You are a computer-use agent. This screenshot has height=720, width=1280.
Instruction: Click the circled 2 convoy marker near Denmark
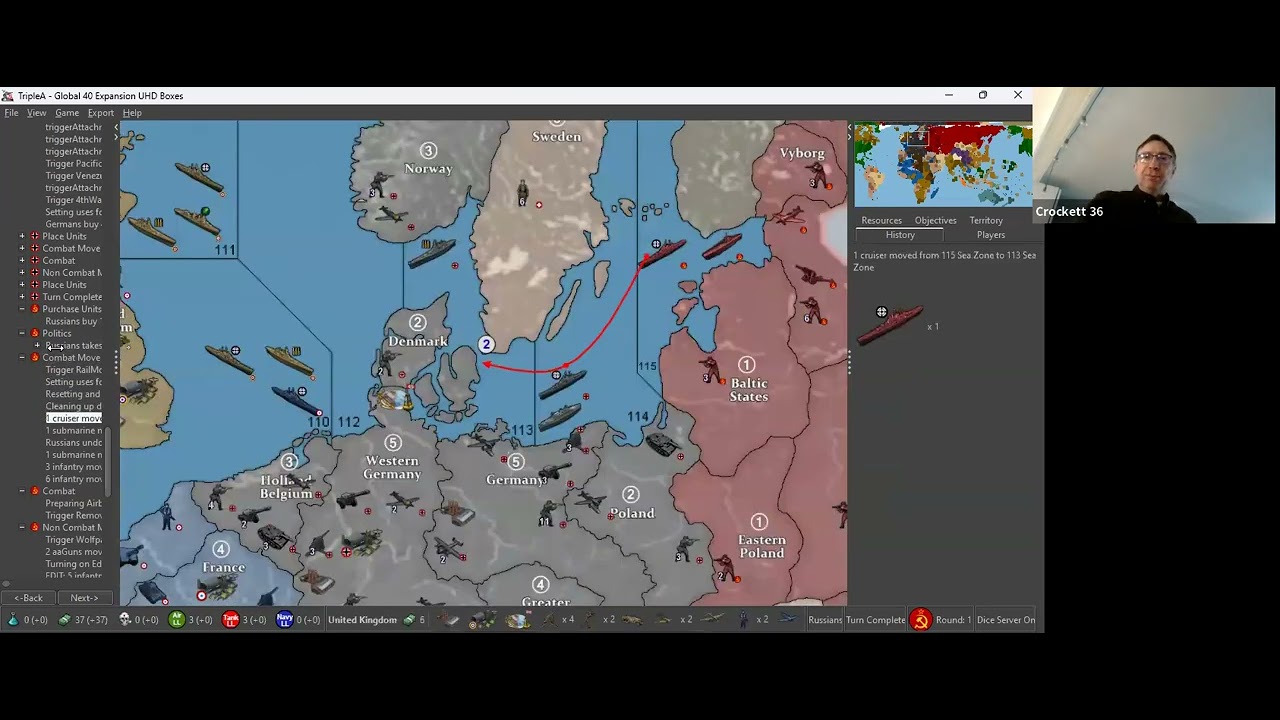point(486,344)
